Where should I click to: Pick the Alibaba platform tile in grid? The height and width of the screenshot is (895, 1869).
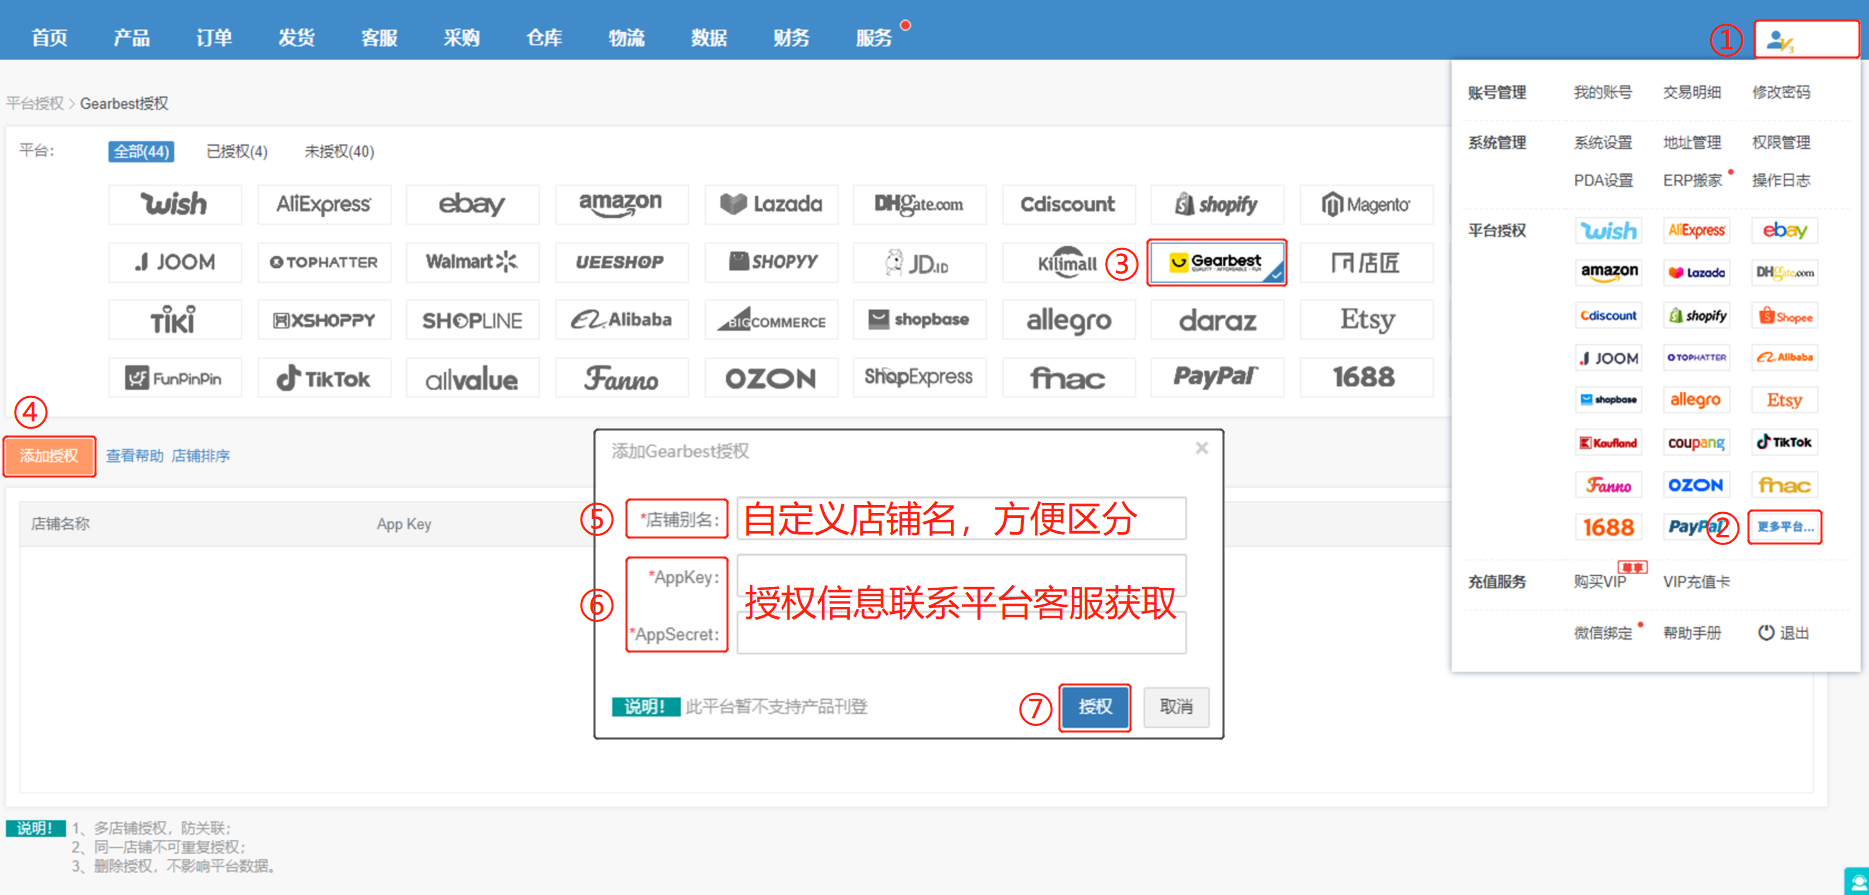point(621,320)
